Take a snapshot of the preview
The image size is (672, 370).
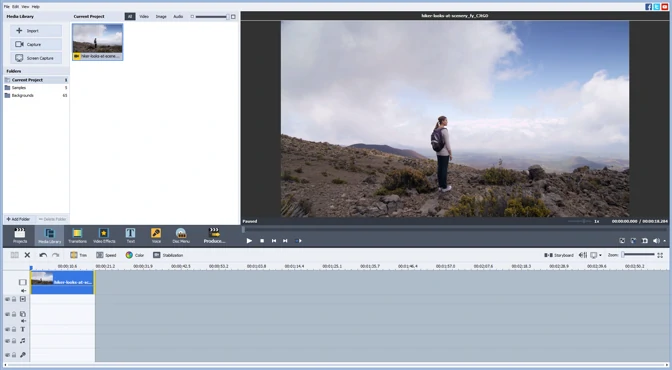[645, 241]
